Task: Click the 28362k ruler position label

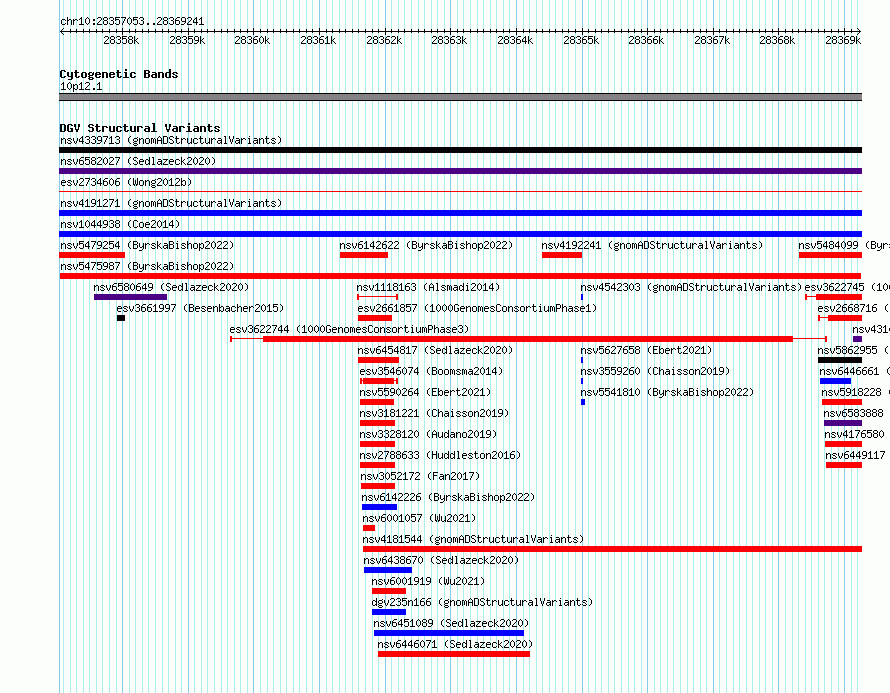Action: [x=384, y=40]
